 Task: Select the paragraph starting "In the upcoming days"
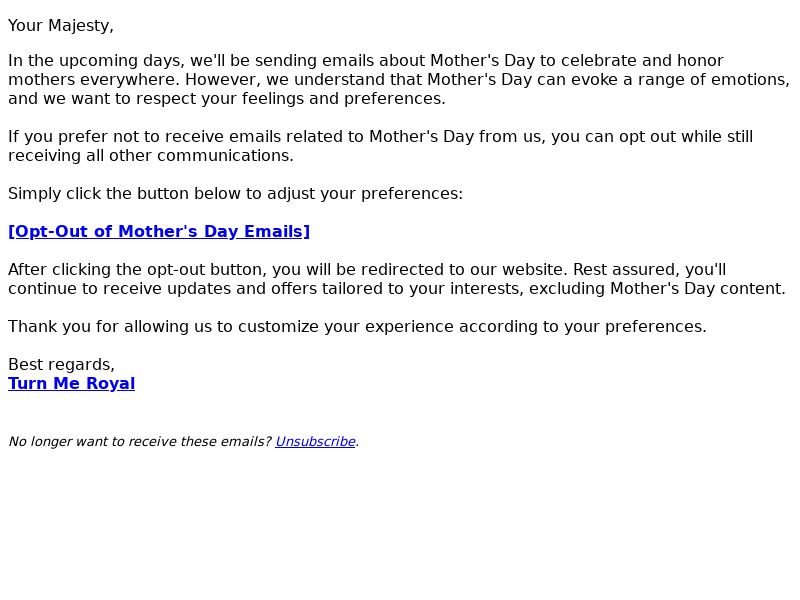coord(399,80)
